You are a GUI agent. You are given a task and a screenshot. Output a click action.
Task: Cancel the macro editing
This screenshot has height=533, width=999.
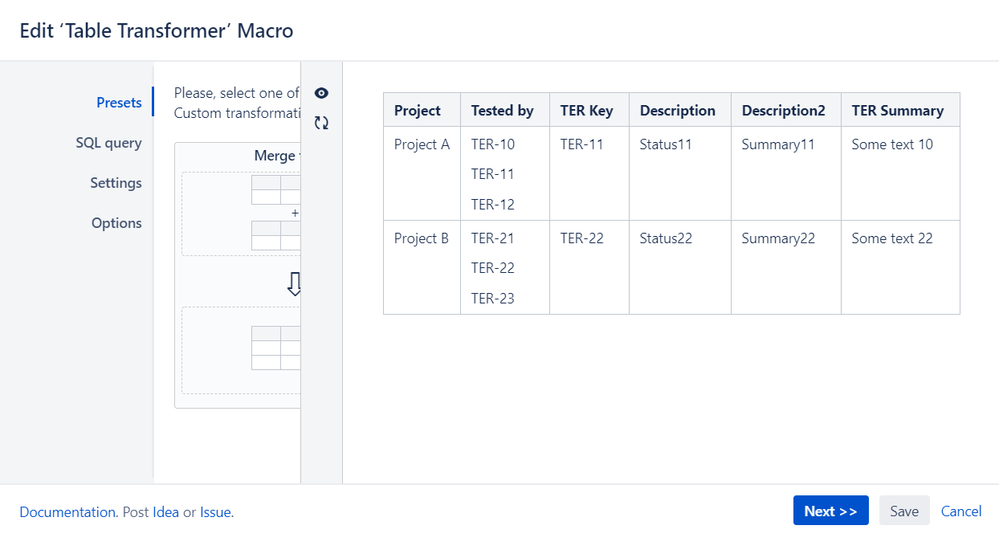pyautogui.click(x=961, y=511)
